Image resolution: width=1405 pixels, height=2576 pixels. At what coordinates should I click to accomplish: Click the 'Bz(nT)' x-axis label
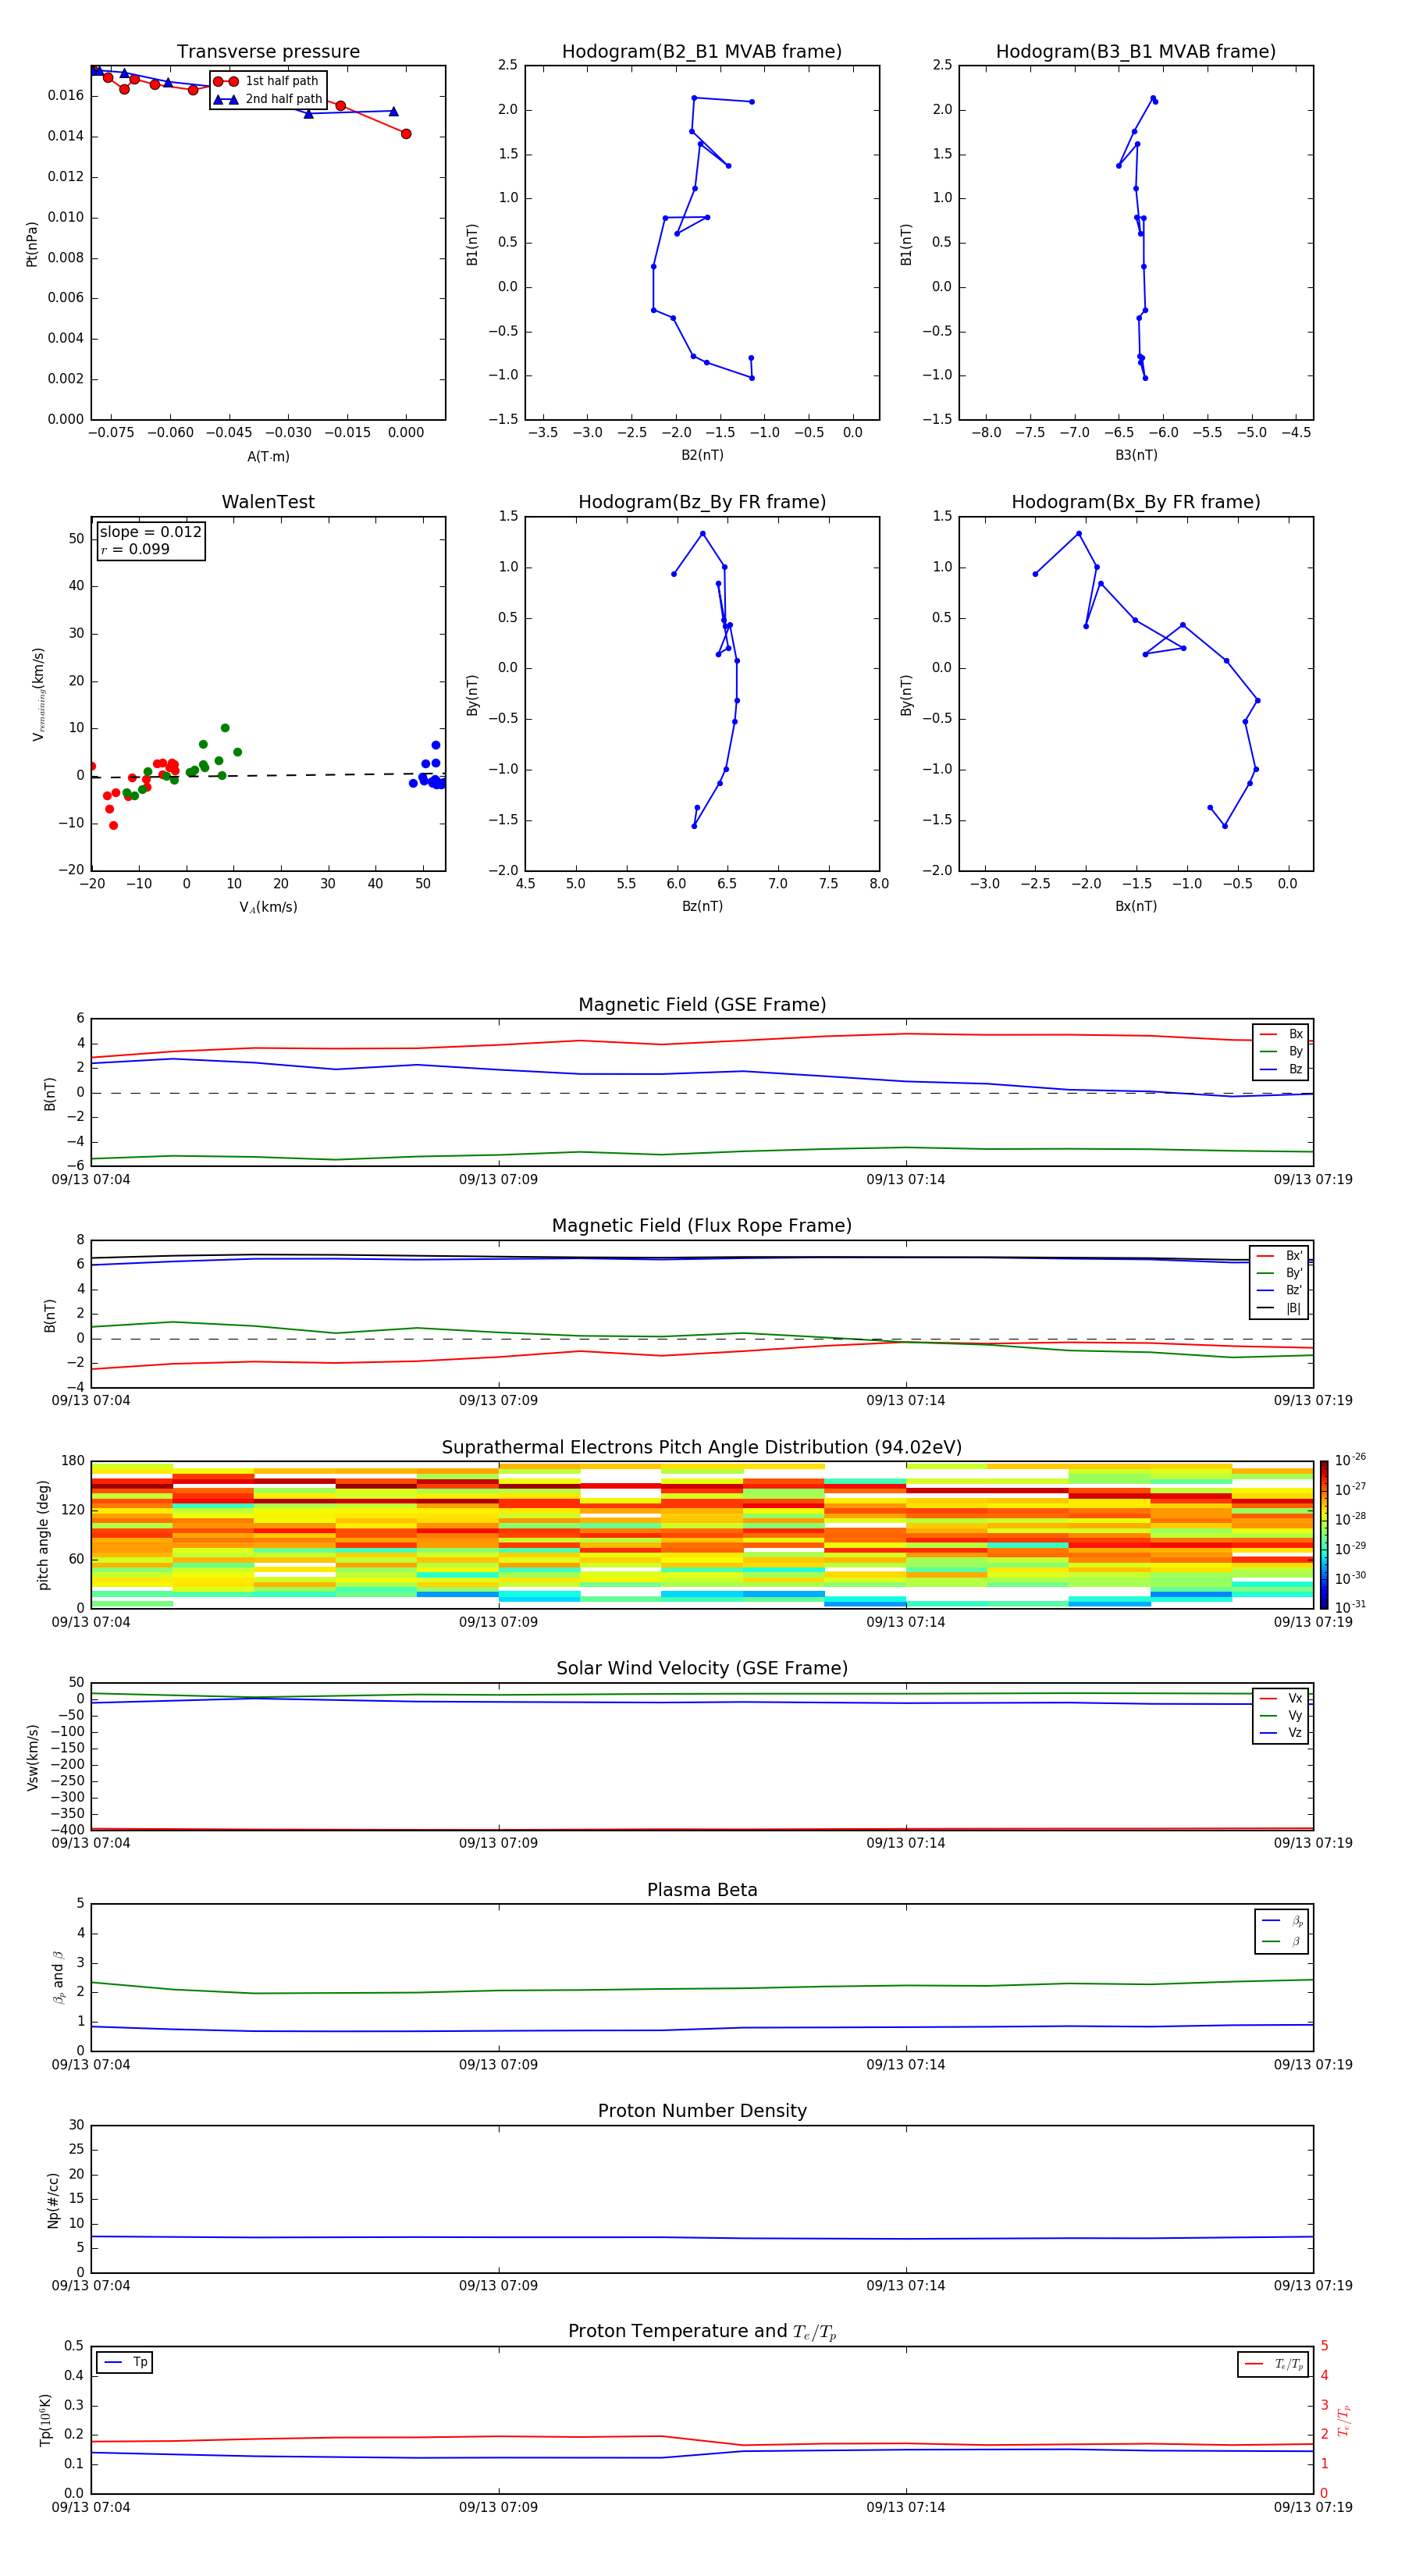click(702, 906)
